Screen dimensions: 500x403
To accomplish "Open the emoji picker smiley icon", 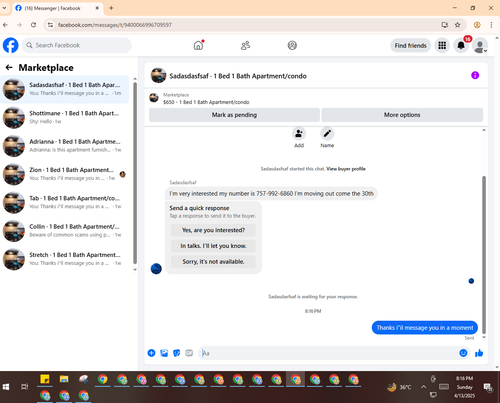I will (463, 353).
